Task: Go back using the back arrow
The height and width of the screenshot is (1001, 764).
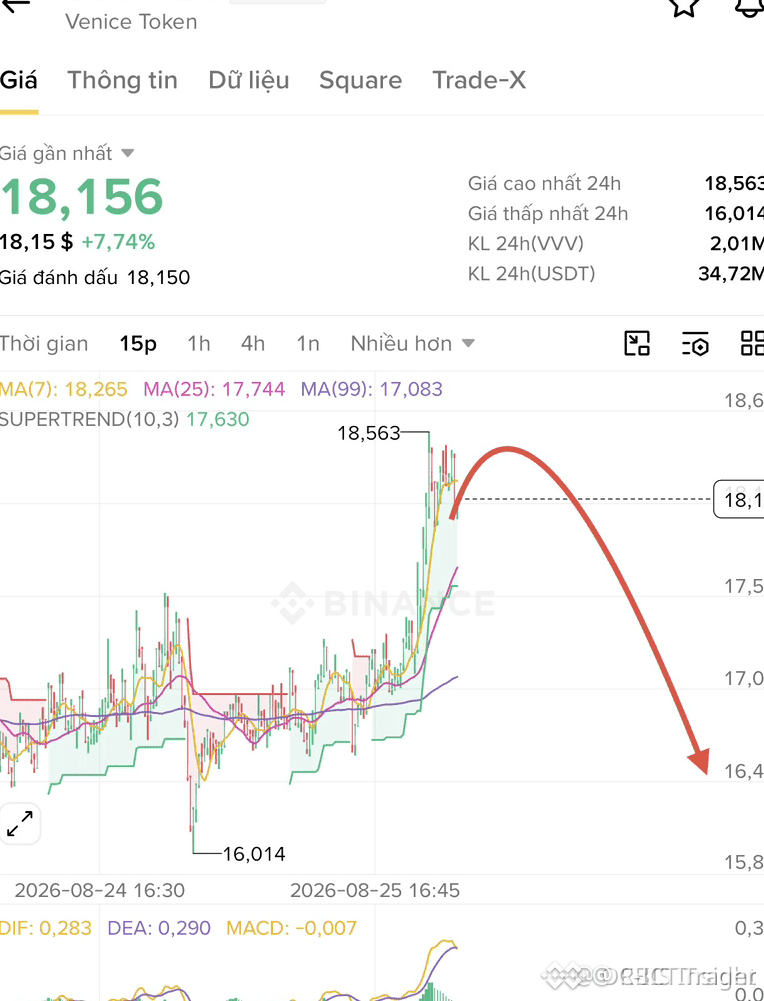Action: point(15,4)
